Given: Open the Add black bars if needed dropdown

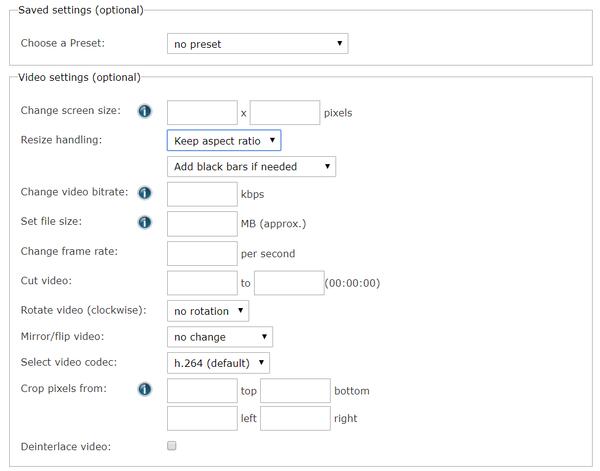Looking at the screenshot, I should [x=251, y=167].
